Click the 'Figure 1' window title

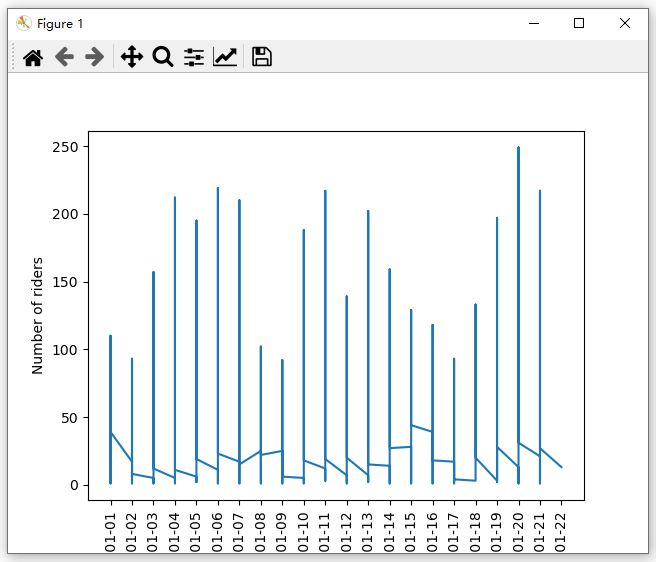pos(60,24)
